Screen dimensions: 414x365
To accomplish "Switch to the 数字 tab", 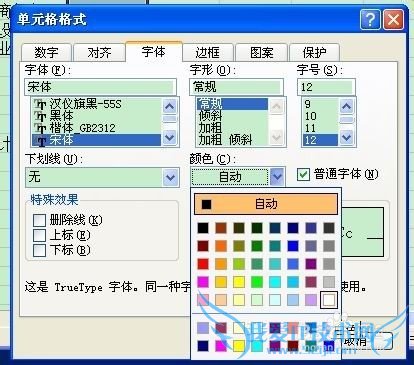I will [46, 53].
